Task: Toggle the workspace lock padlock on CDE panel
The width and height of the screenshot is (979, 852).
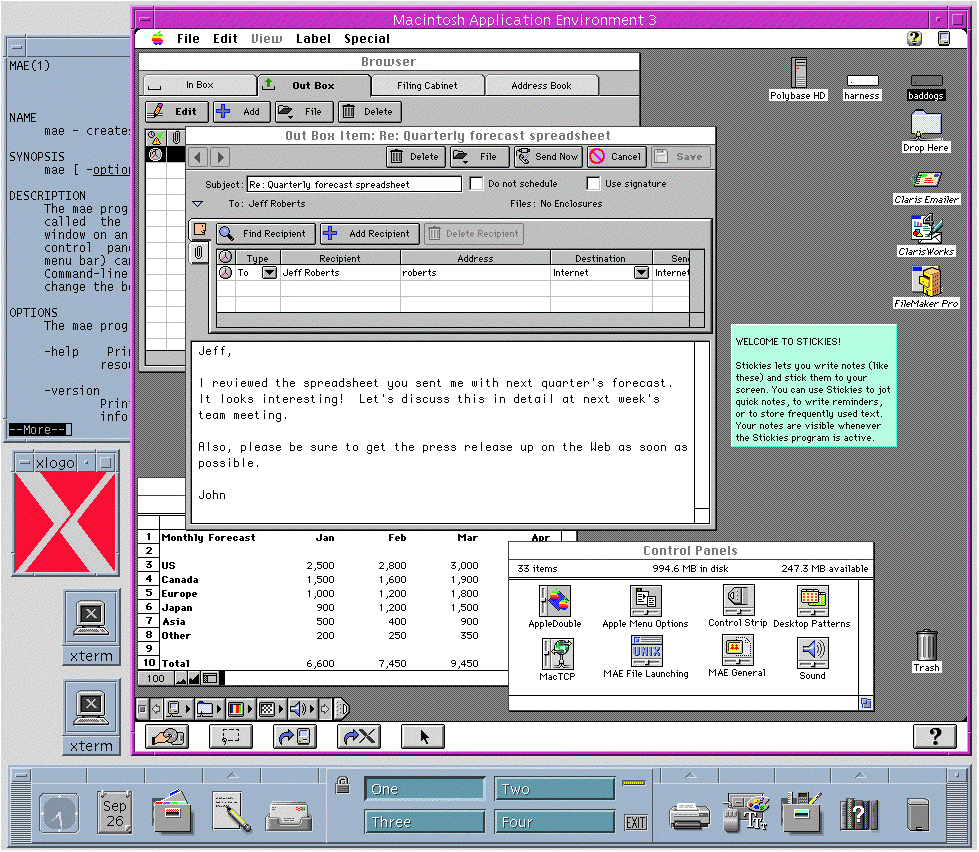Action: coord(341,783)
